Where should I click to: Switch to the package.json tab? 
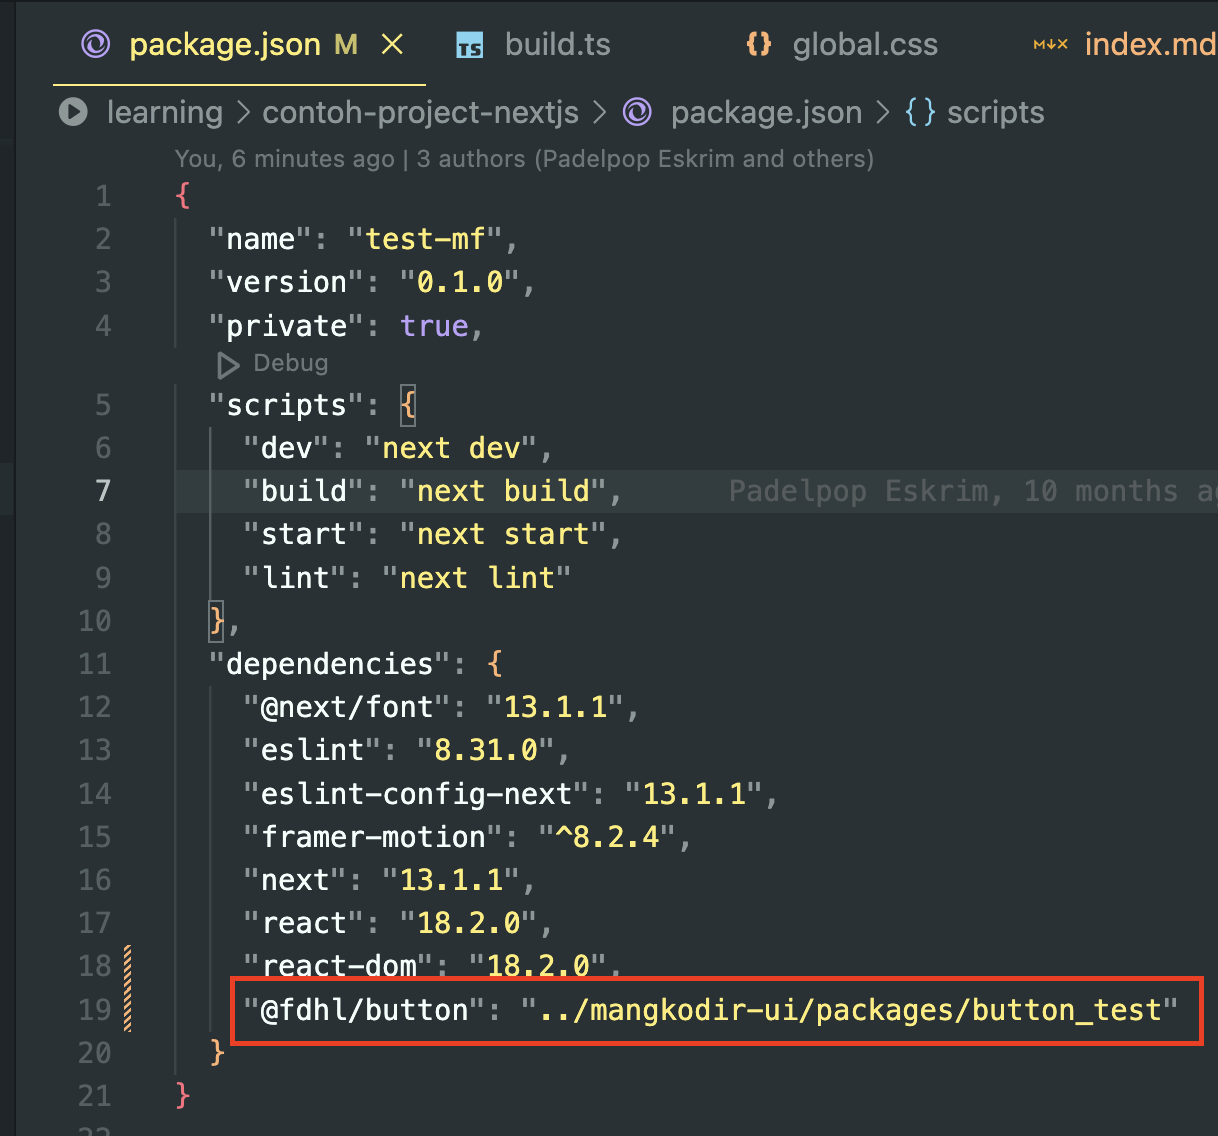tap(238, 44)
